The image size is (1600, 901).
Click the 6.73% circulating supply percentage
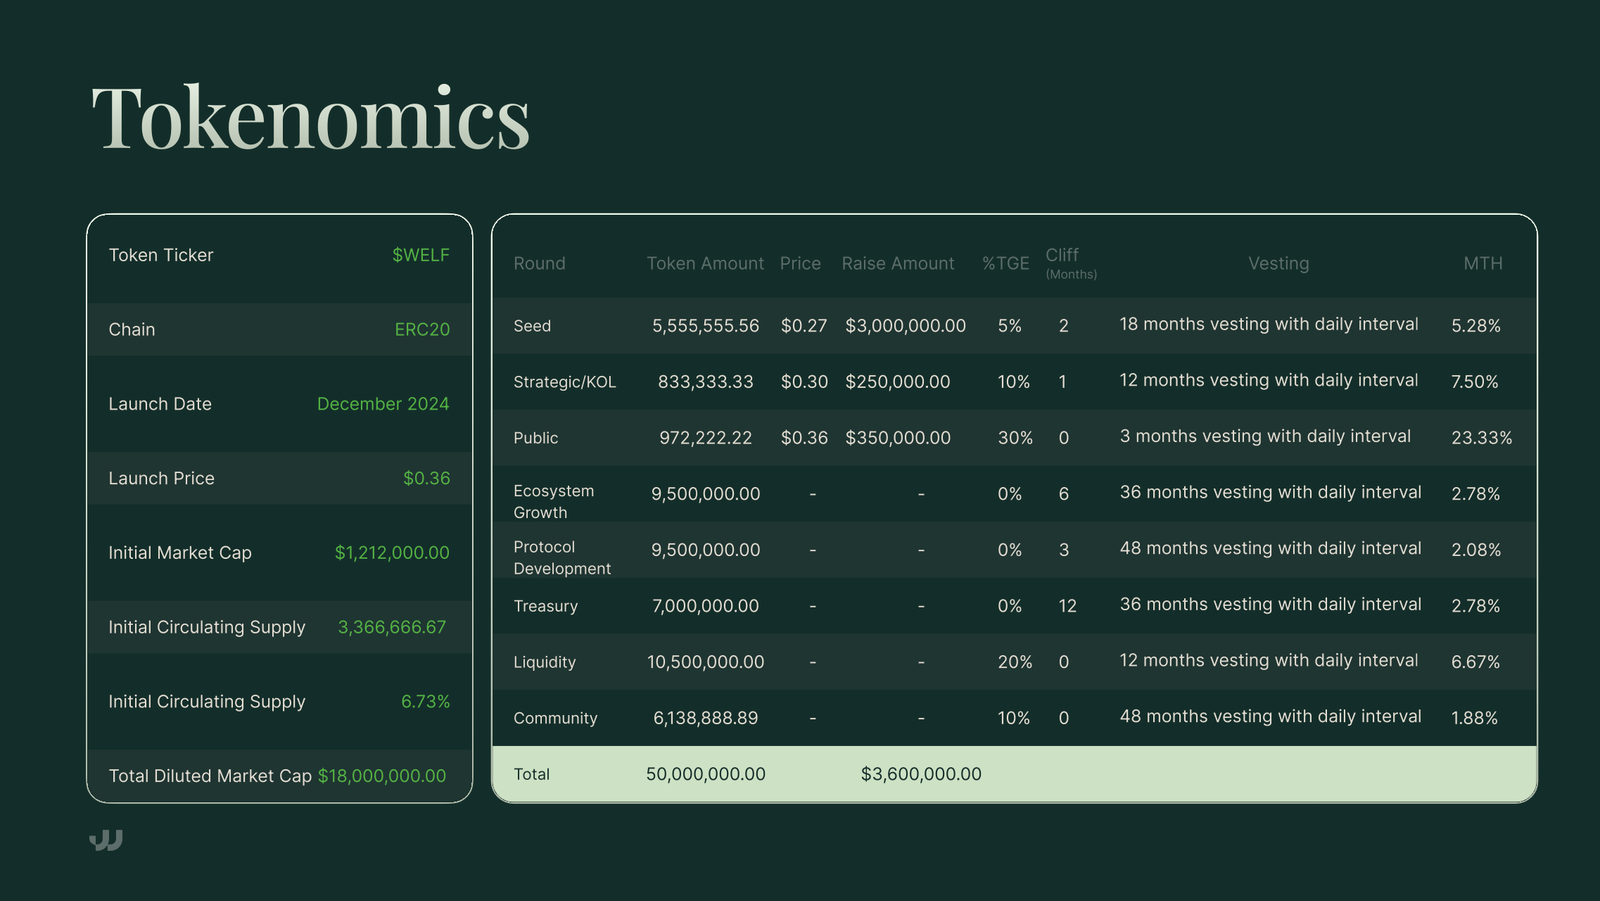[x=425, y=702]
